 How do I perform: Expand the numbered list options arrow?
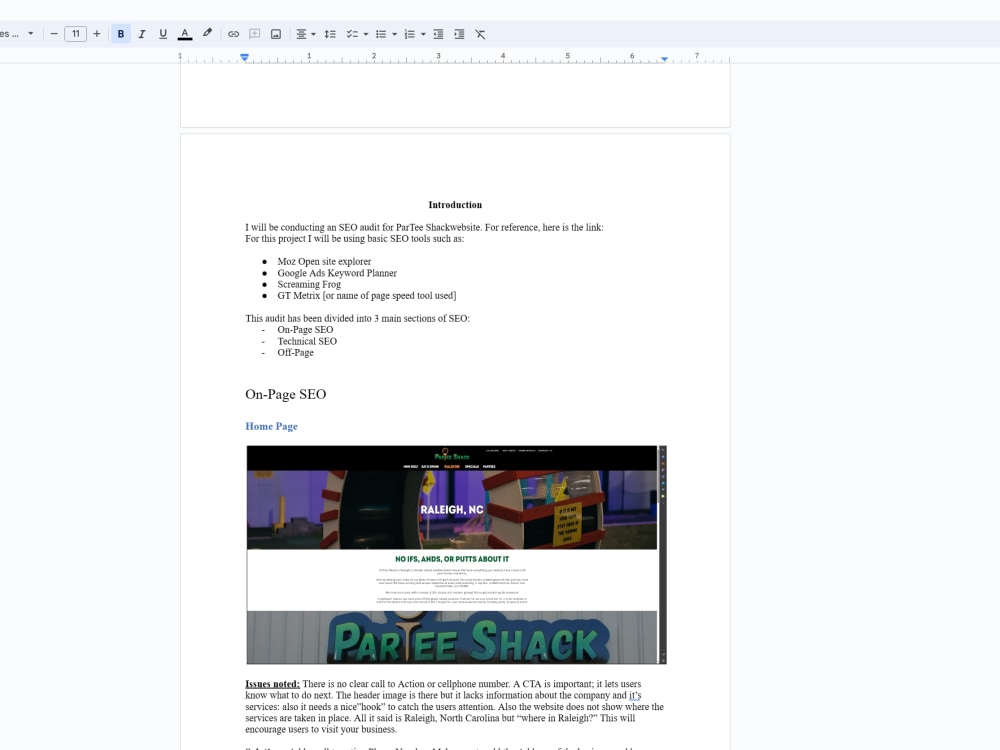423,34
